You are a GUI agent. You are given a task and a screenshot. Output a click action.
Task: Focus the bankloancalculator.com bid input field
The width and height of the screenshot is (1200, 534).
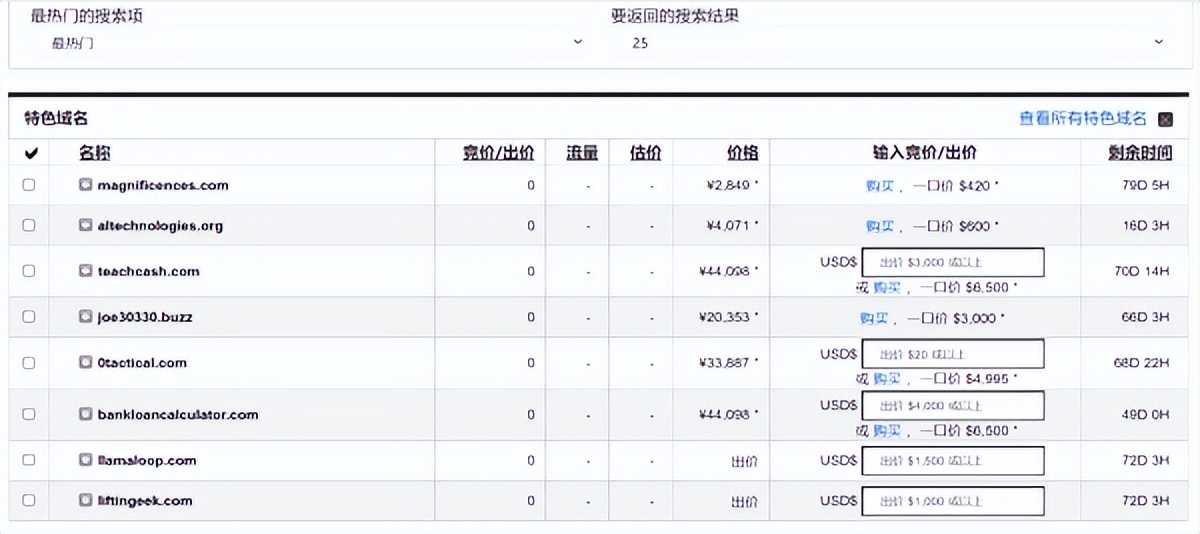(x=953, y=406)
